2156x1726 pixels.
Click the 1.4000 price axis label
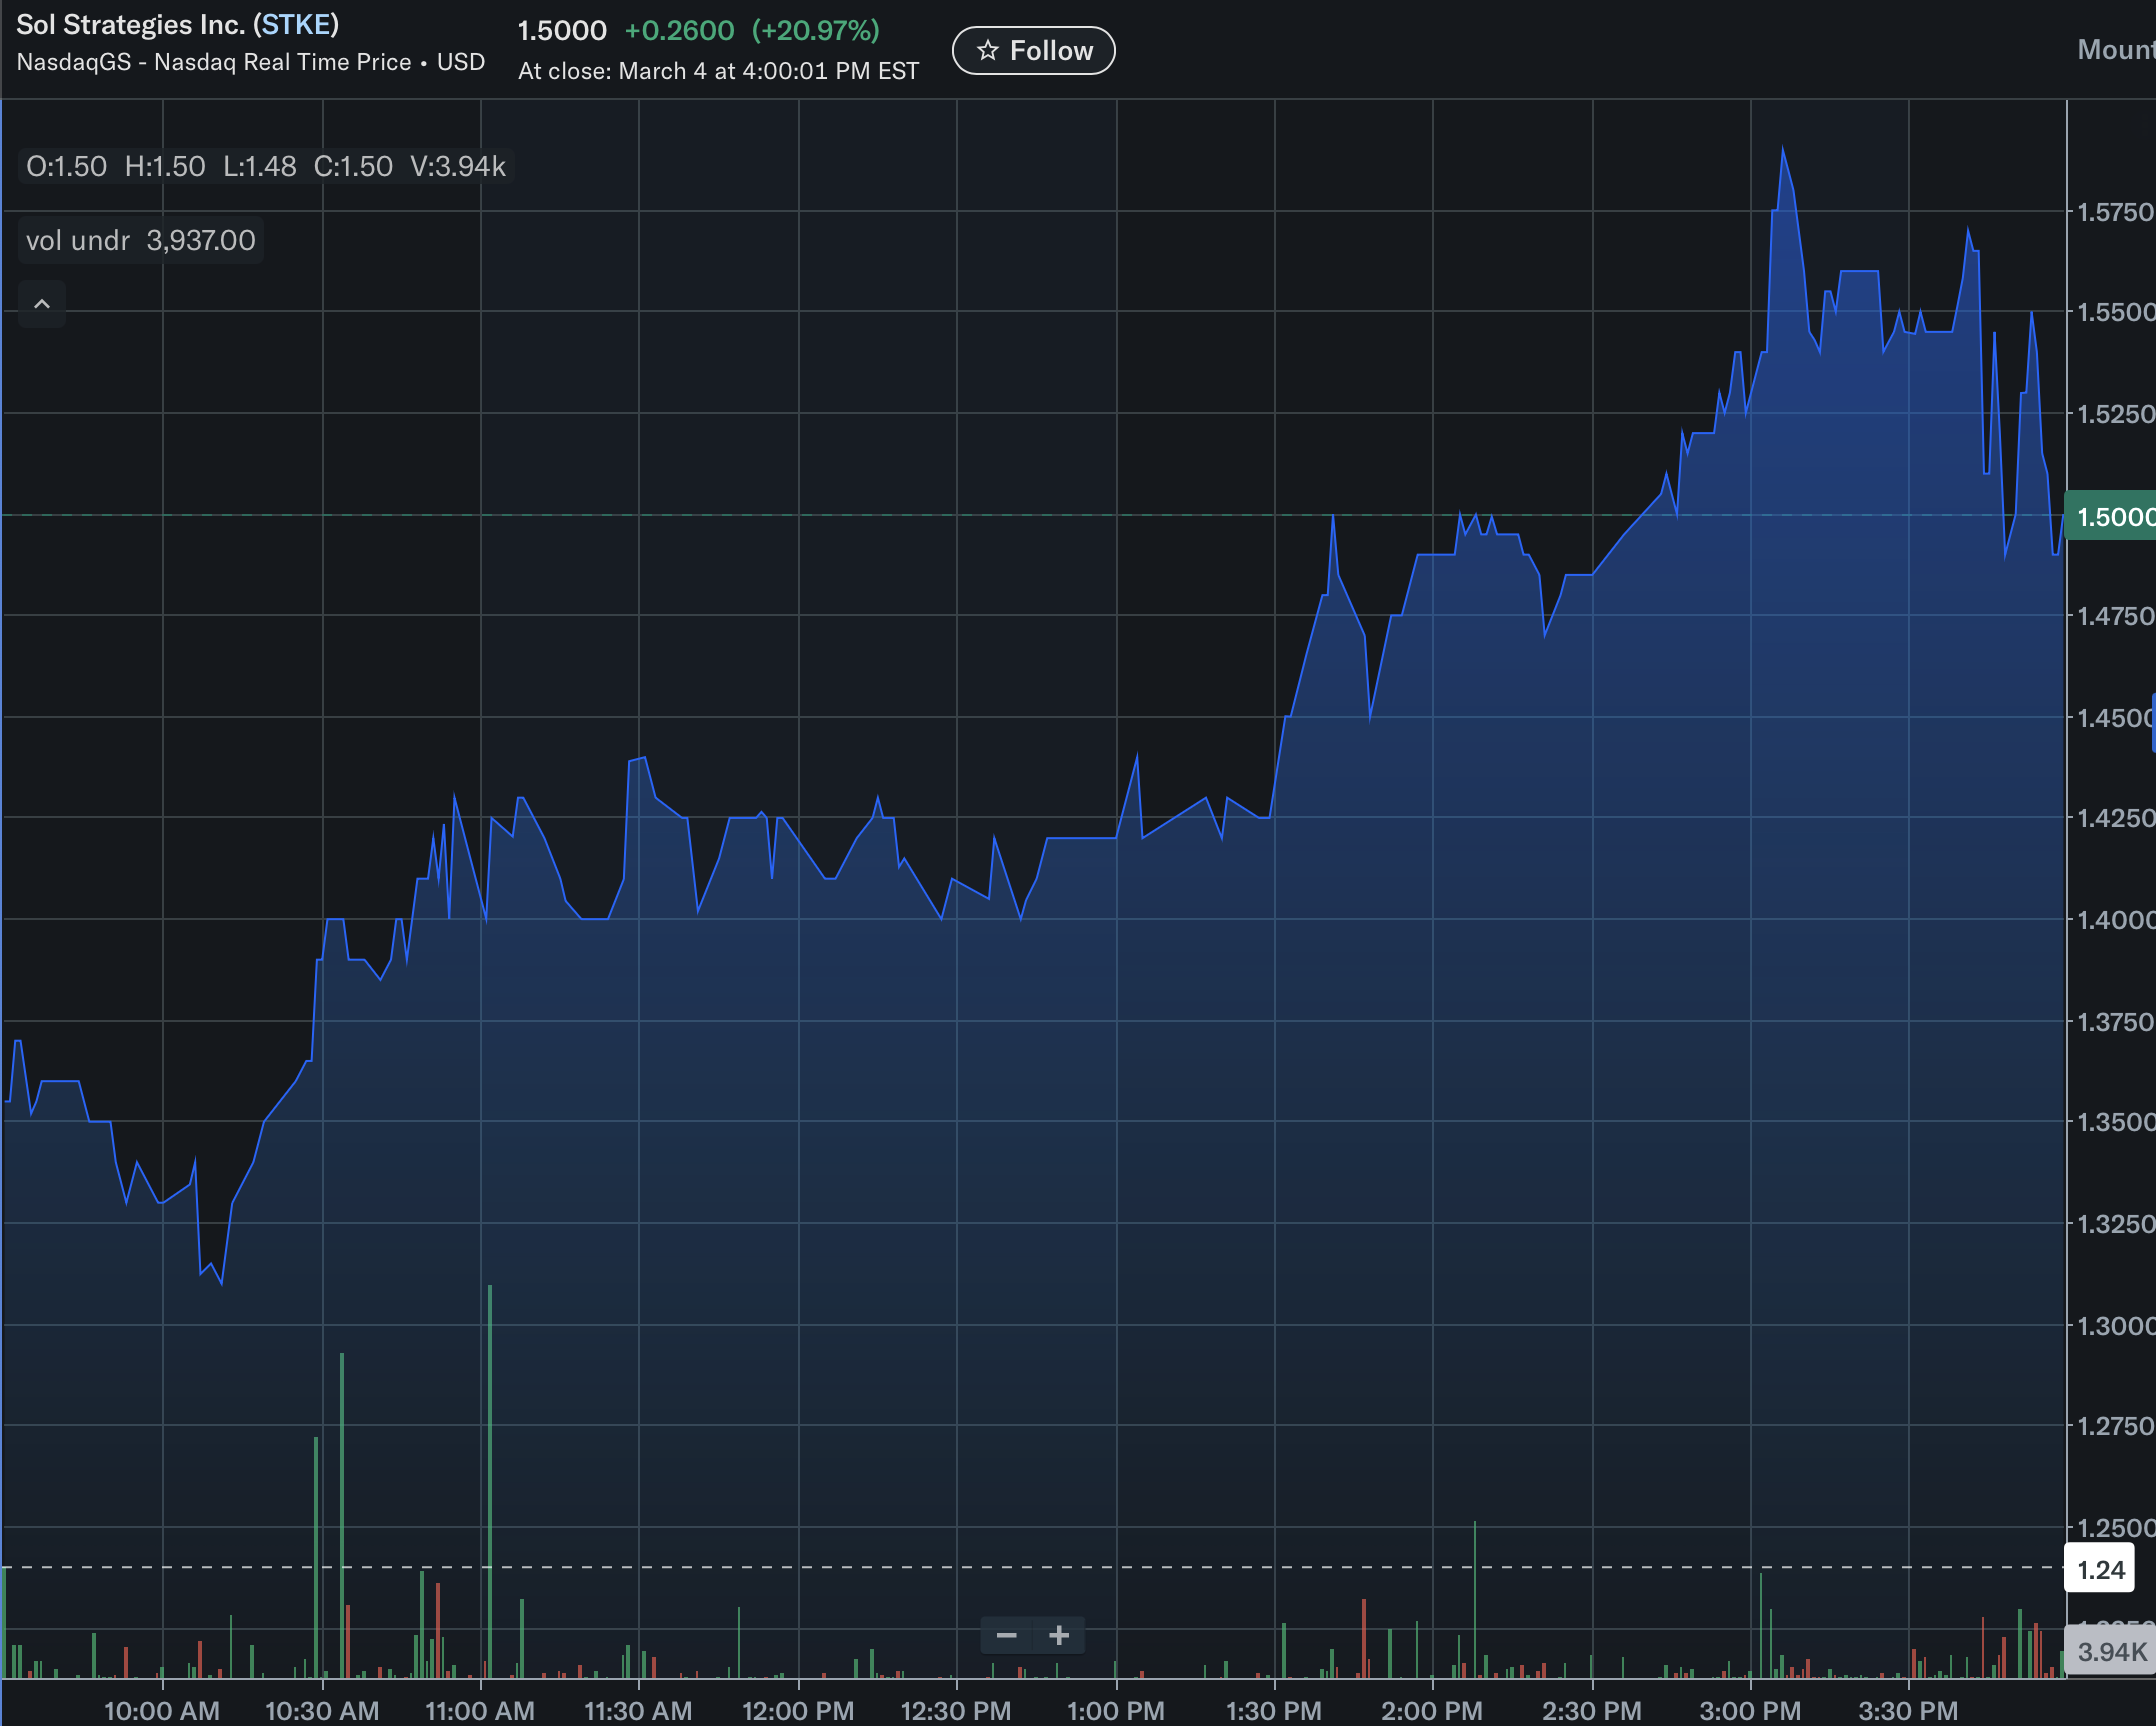(2114, 920)
